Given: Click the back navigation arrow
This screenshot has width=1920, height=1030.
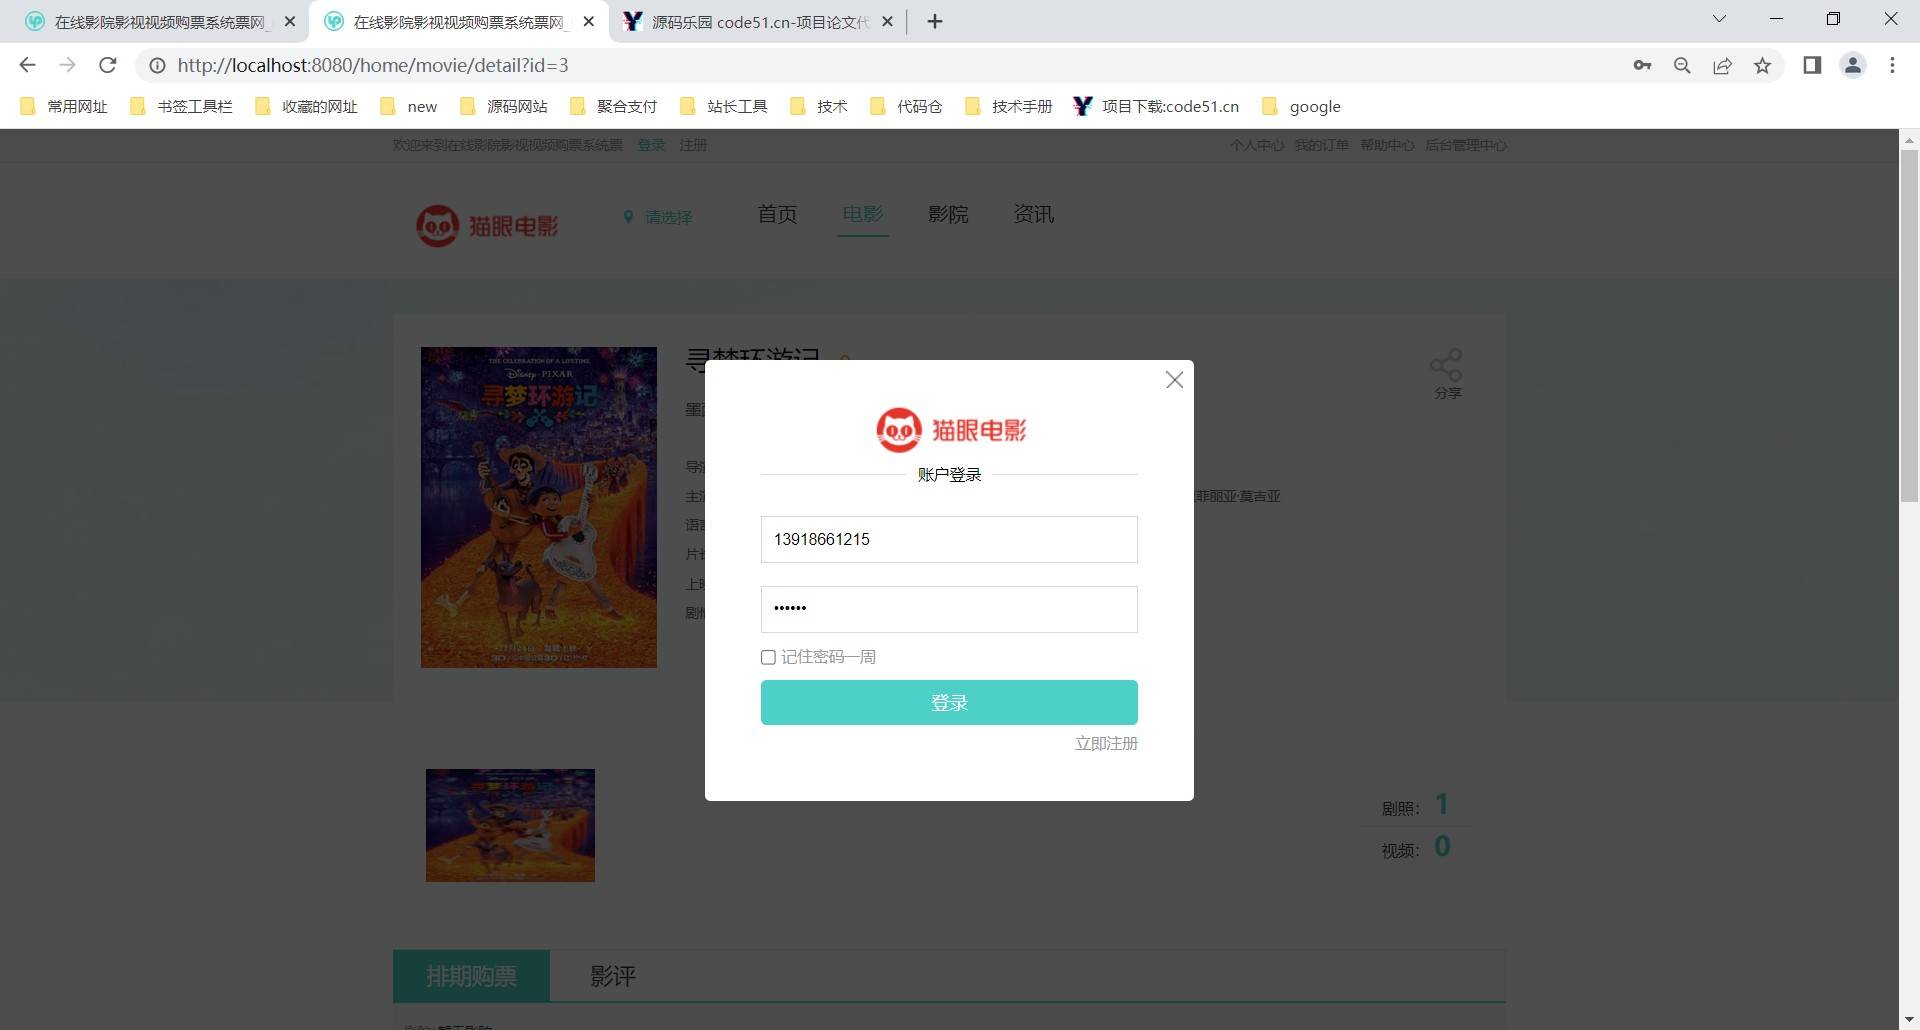Looking at the screenshot, I should click(x=27, y=65).
